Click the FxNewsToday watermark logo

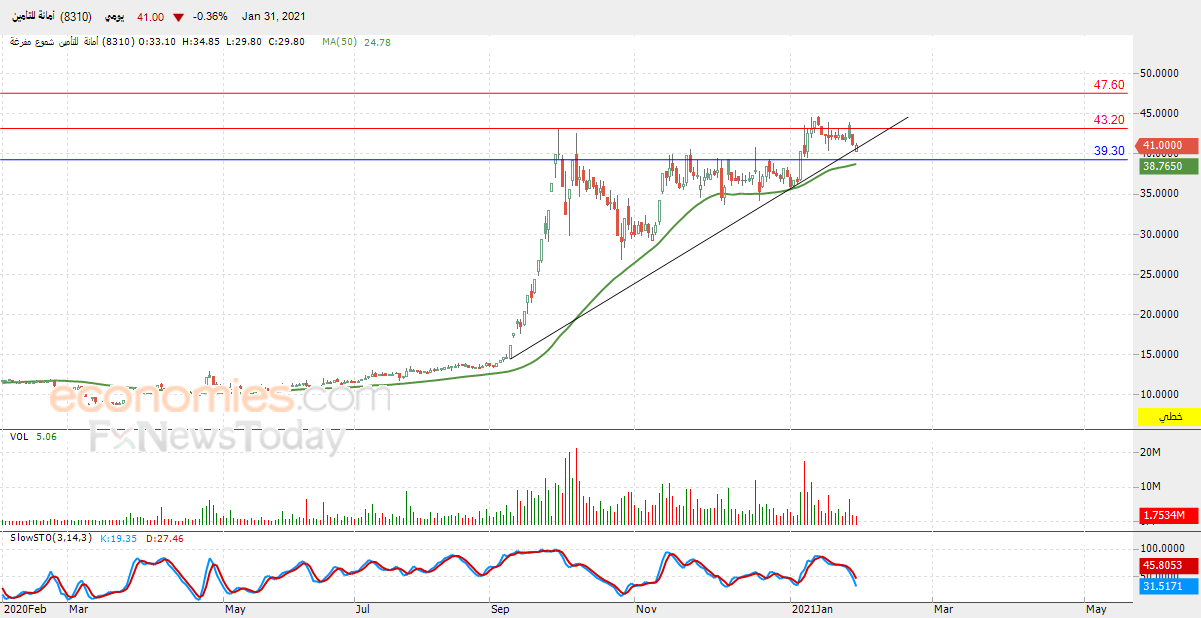pyautogui.click(x=217, y=438)
